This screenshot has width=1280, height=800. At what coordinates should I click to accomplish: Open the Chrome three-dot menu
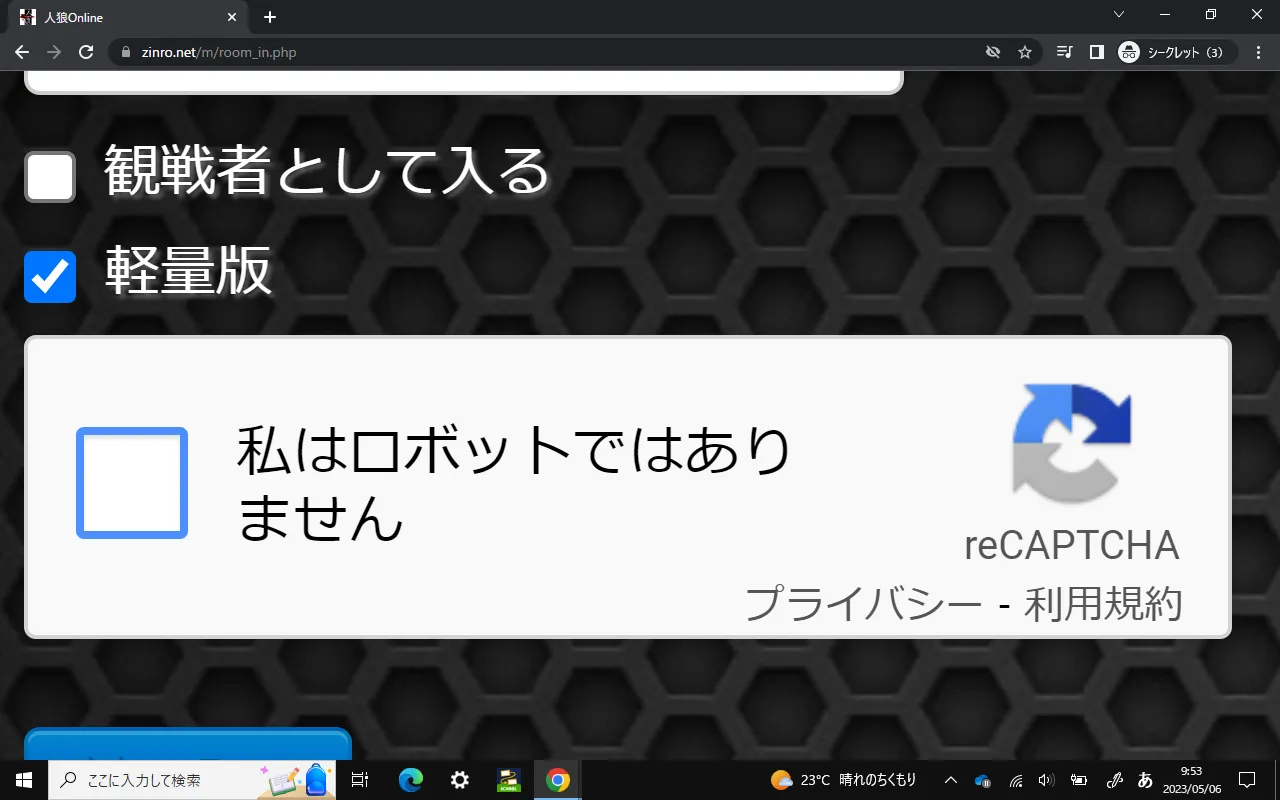pos(1257,52)
